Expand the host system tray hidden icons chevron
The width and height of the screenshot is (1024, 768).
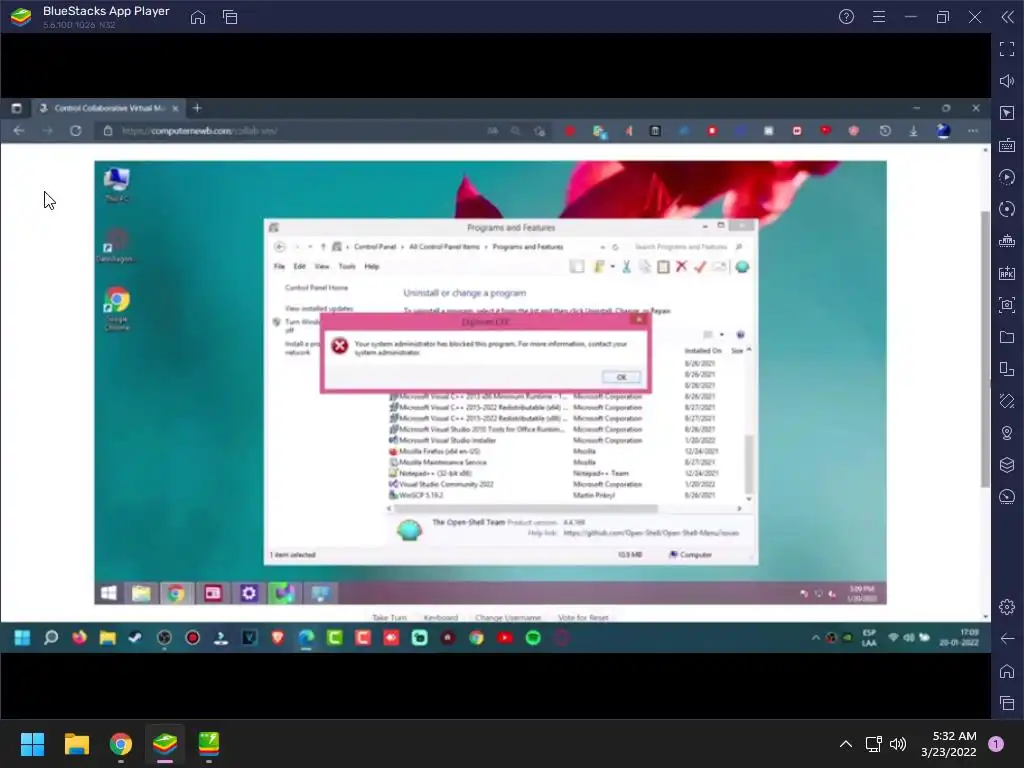point(845,744)
